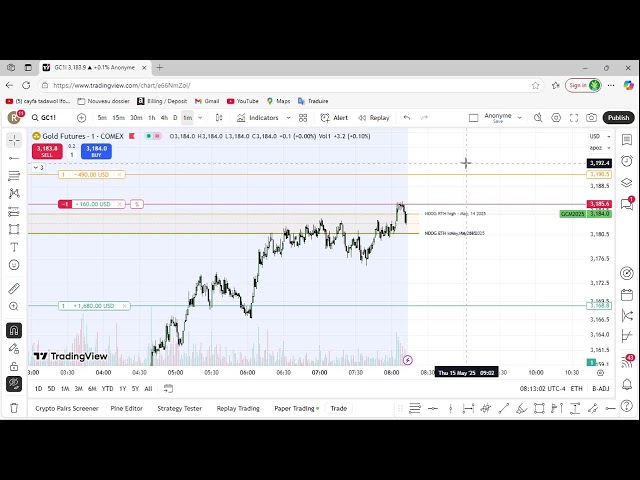The image size is (640, 480).
Task: Open the Paper Trading tab
Action: click(x=296, y=409)
